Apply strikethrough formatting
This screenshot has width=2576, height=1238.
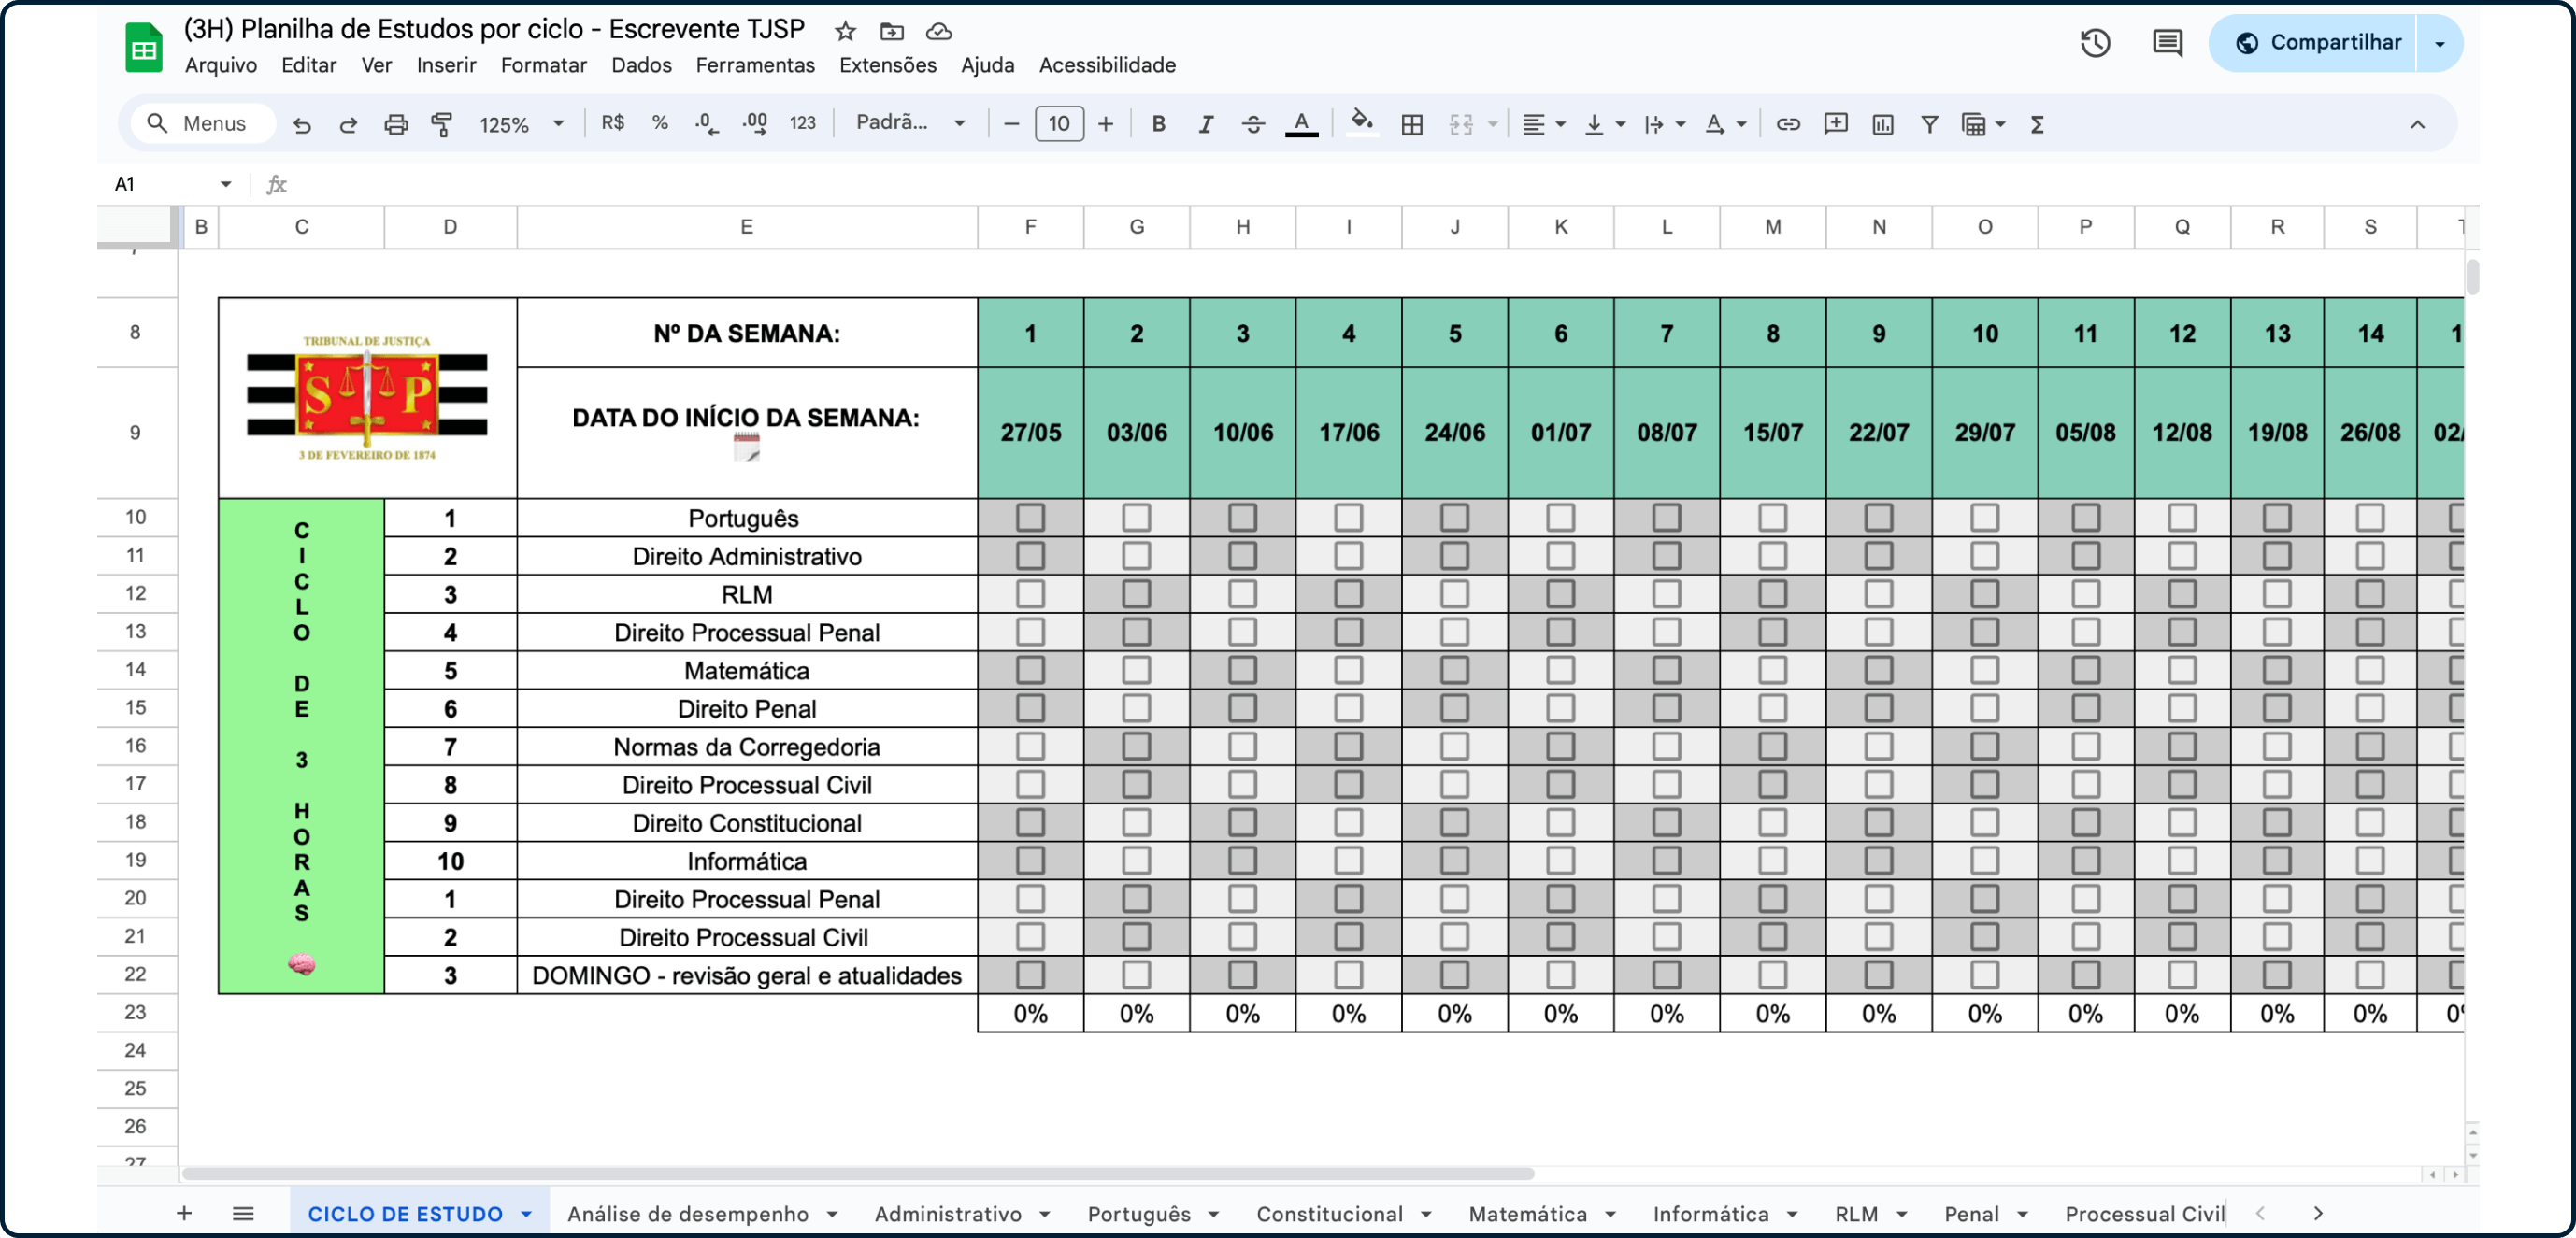click(x=1253, y=124)
